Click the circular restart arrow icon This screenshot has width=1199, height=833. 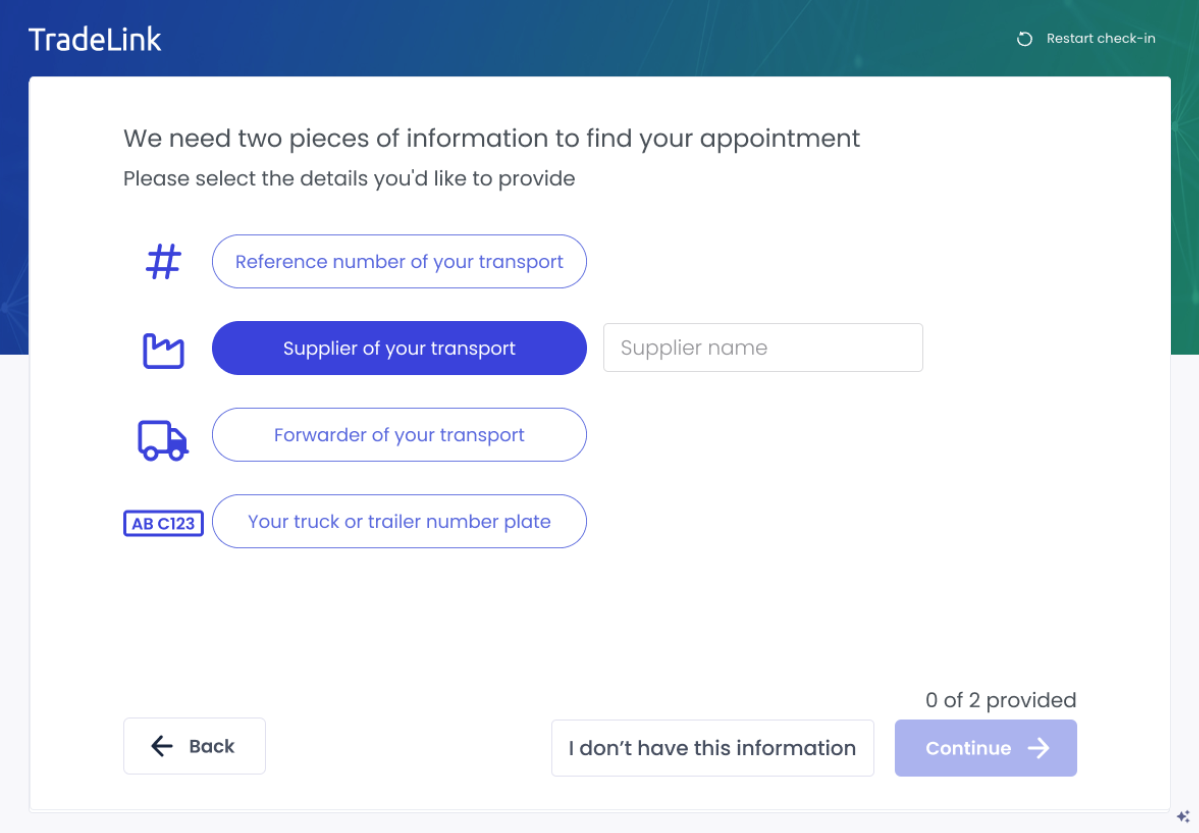tap(1024, 39)
